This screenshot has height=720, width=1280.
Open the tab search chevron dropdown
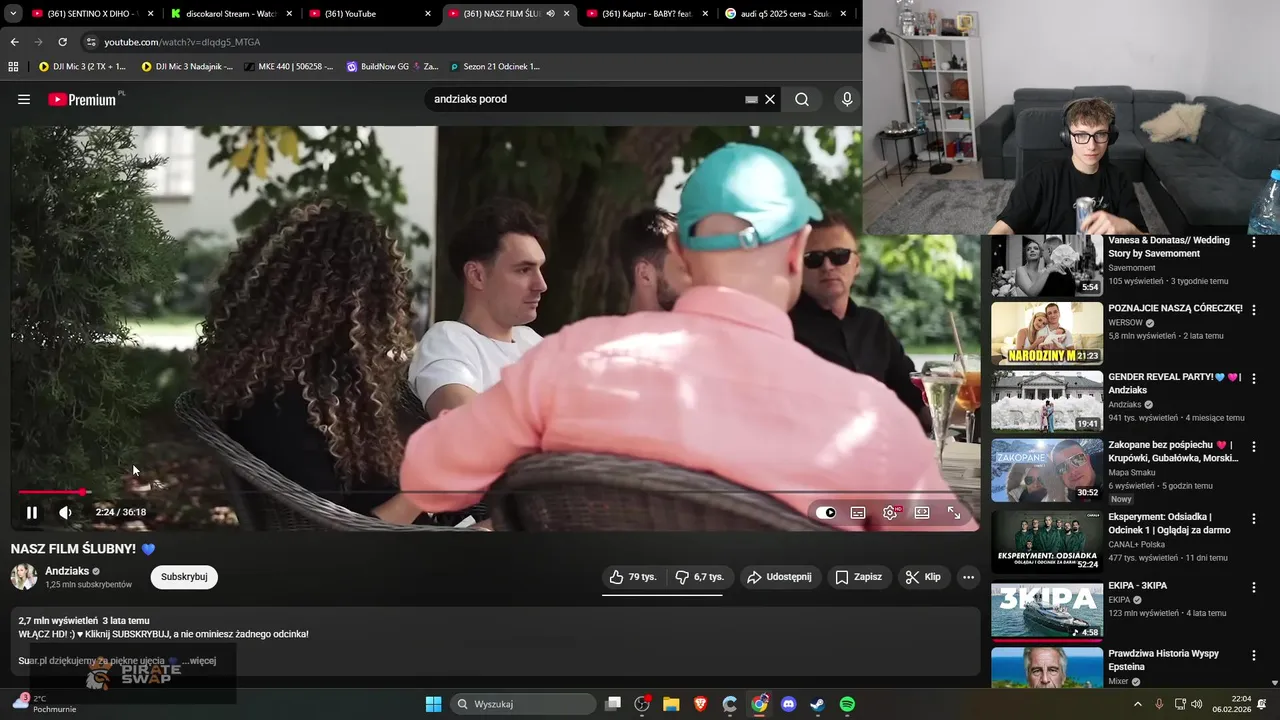[x=13, y=14]
